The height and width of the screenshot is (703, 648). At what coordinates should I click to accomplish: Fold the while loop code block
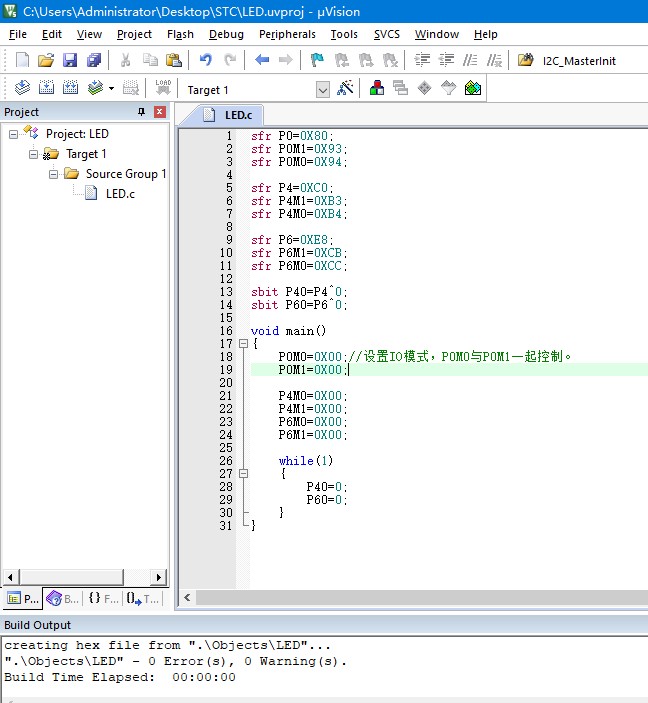244,473
